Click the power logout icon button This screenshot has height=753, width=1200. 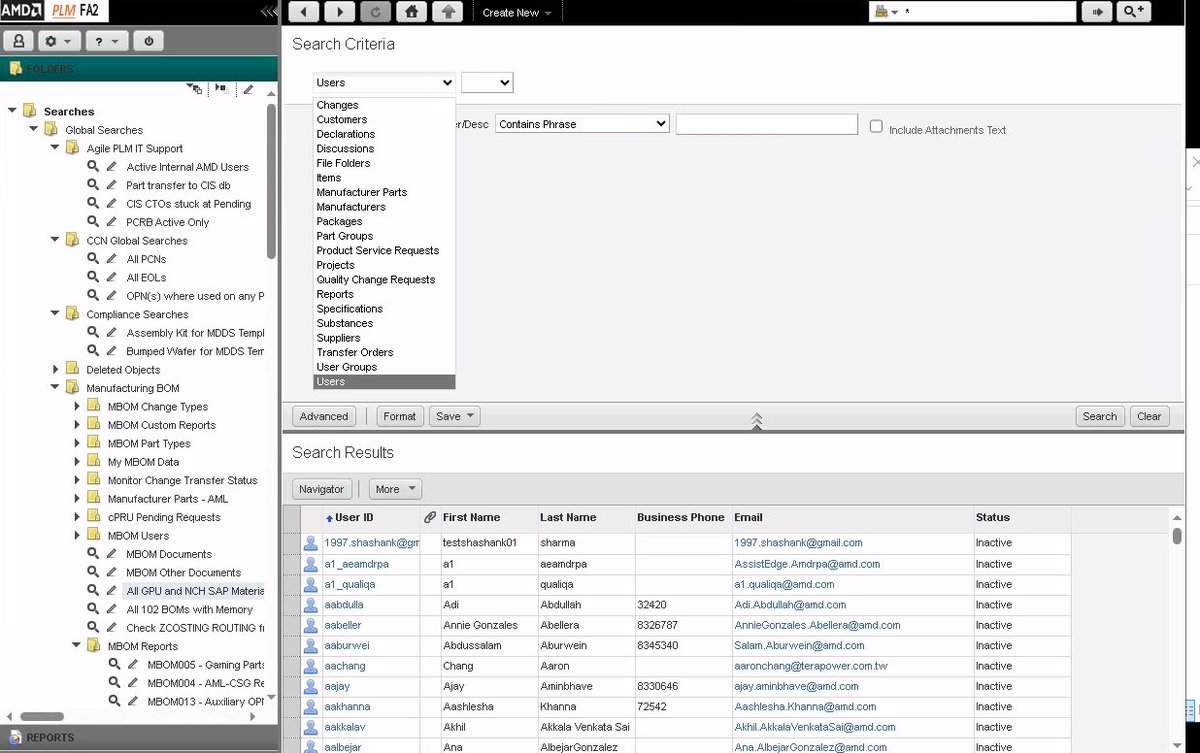pos(149,41)
